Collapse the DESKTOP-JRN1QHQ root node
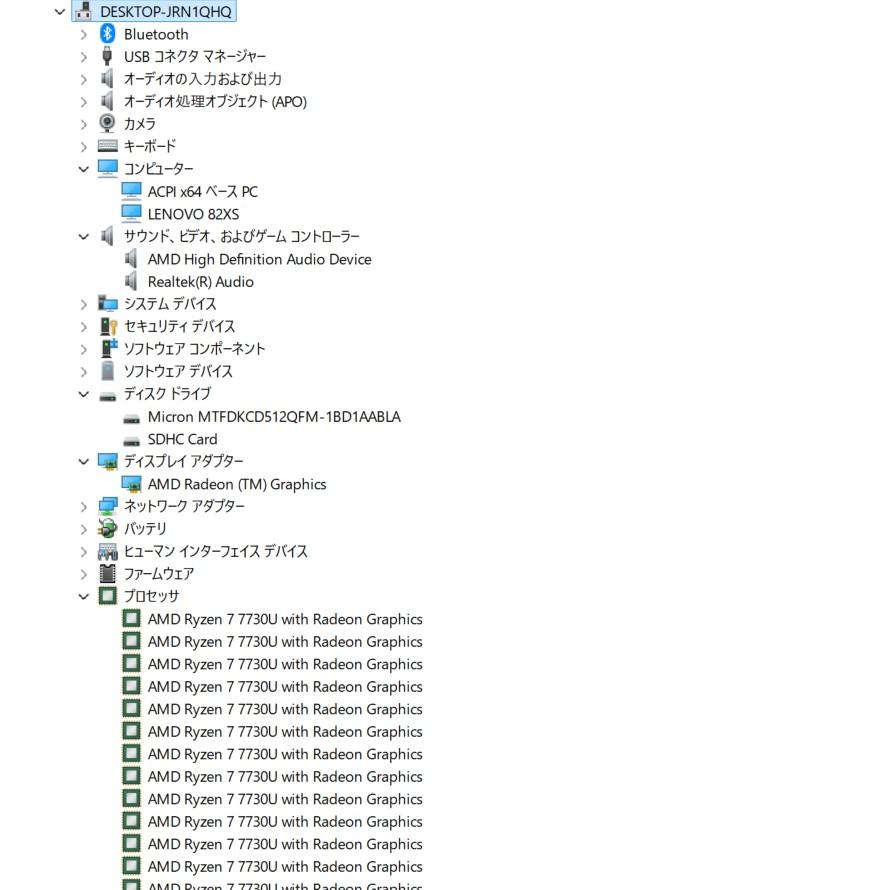This screenshot has width=890, height=890. tap(60, 12)
